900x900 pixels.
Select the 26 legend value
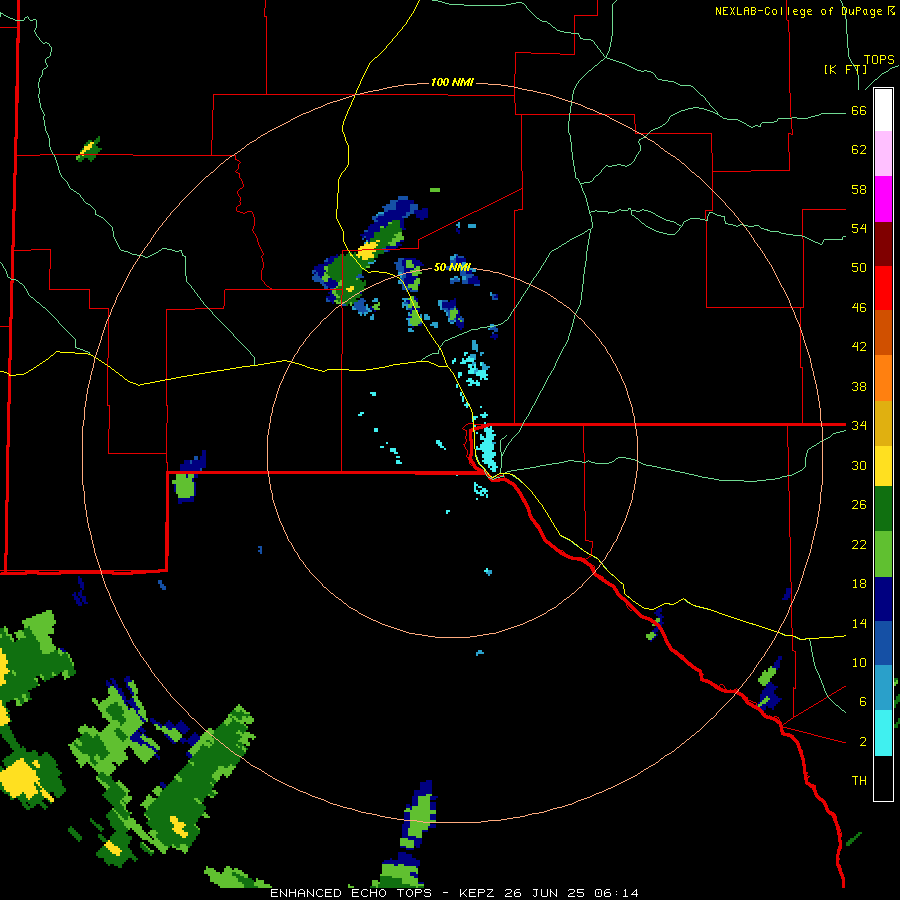pos(859,505)
